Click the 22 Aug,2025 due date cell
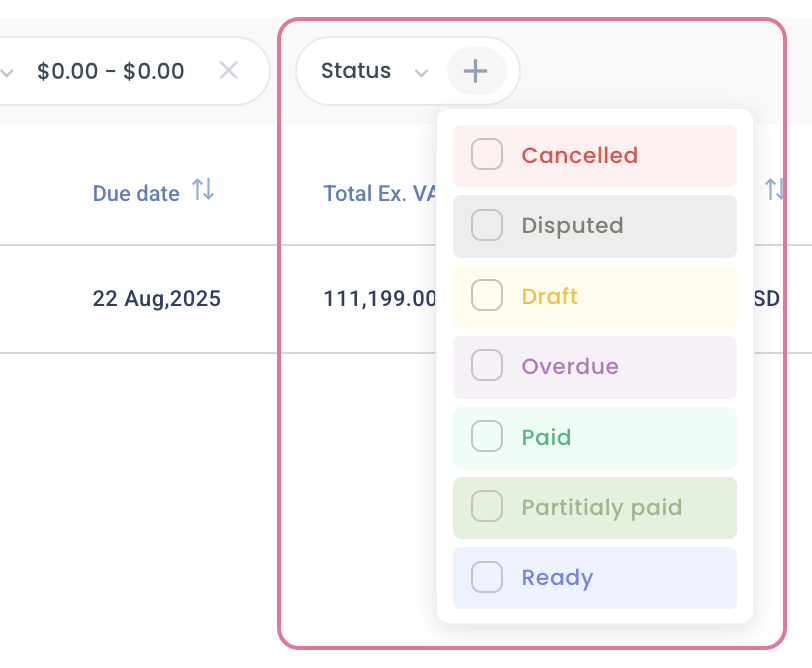Screen dimensions: 812x668 pyautogui.click(x=157, y=298)
